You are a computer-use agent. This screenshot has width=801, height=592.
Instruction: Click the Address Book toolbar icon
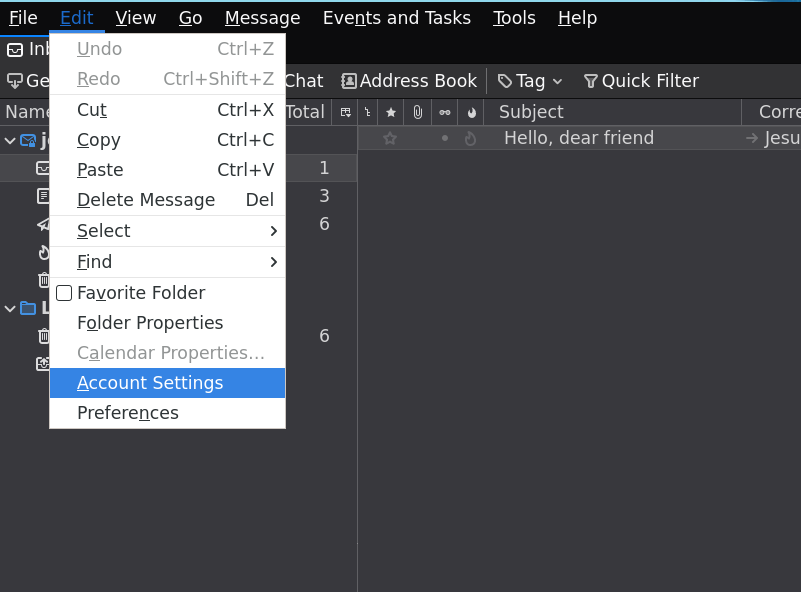tap(349, 81)
